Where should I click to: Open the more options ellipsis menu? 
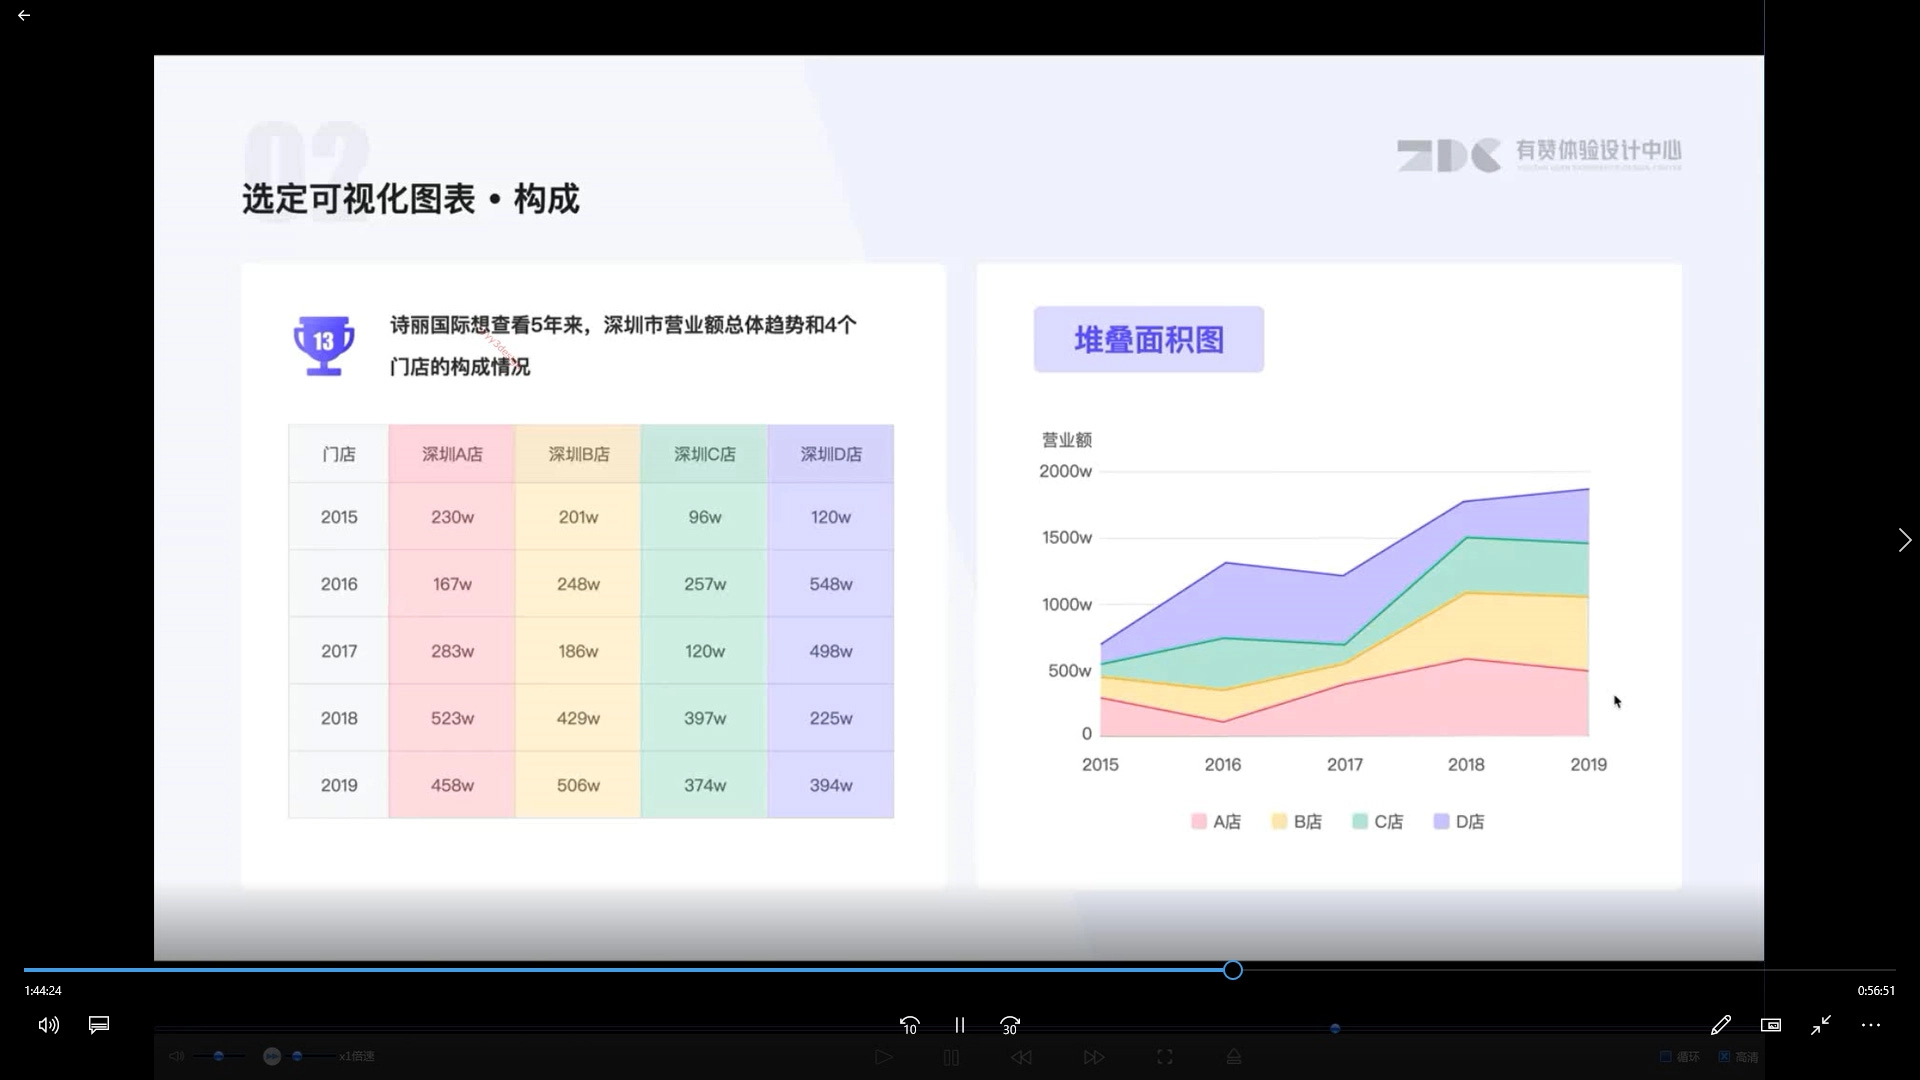click(x=1871, y=1025)
